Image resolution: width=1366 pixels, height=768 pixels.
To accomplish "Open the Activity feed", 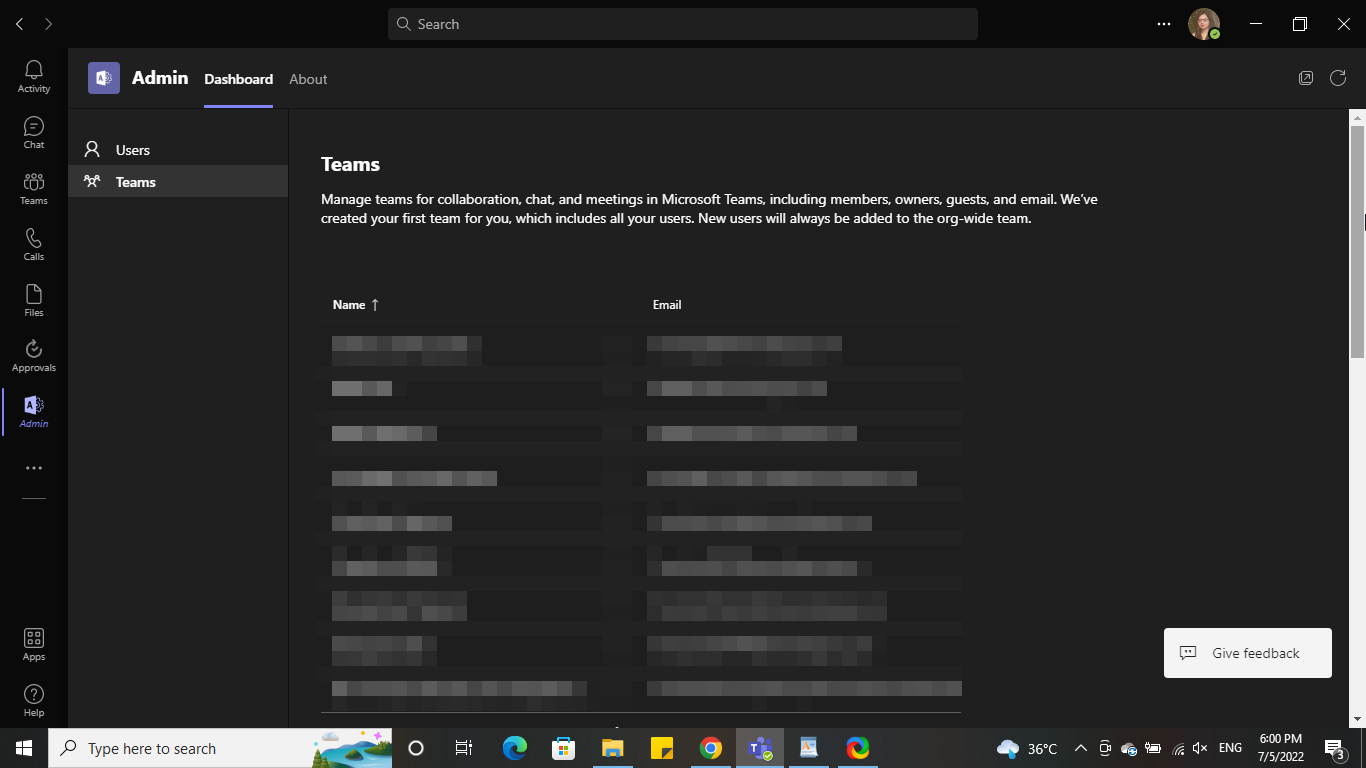I will [33, 75].
